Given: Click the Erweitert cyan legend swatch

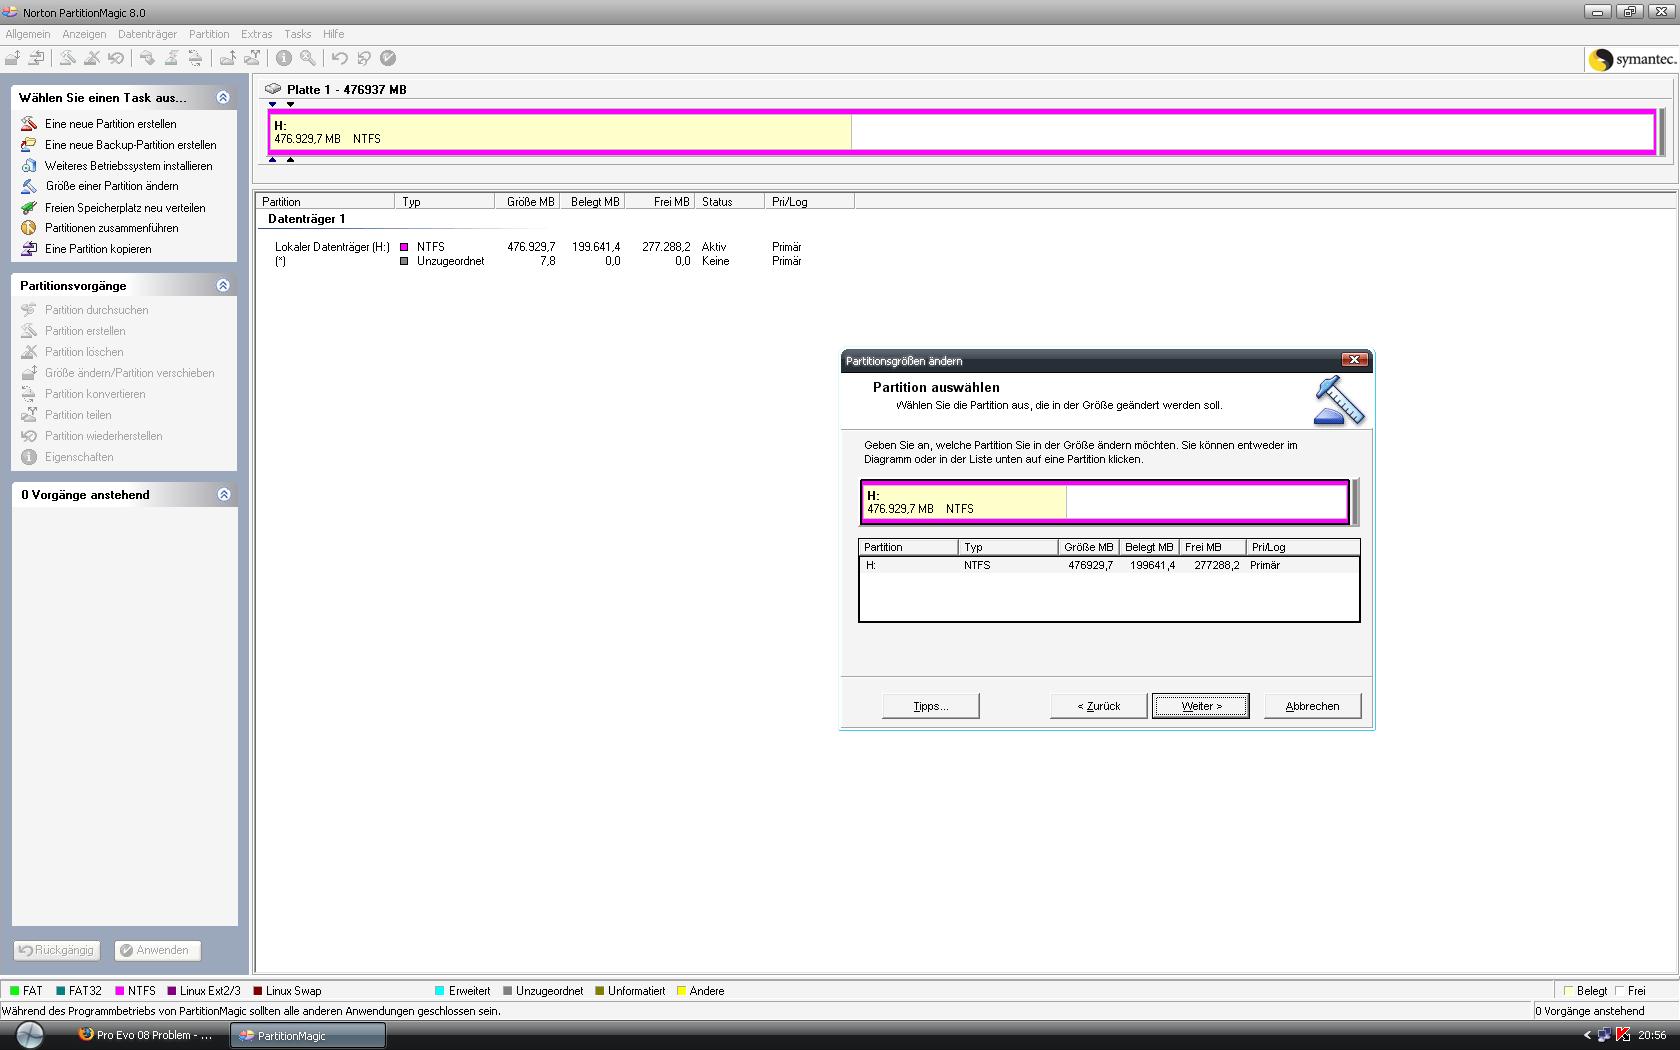Looking at the screenshot, I should point(440,991).
